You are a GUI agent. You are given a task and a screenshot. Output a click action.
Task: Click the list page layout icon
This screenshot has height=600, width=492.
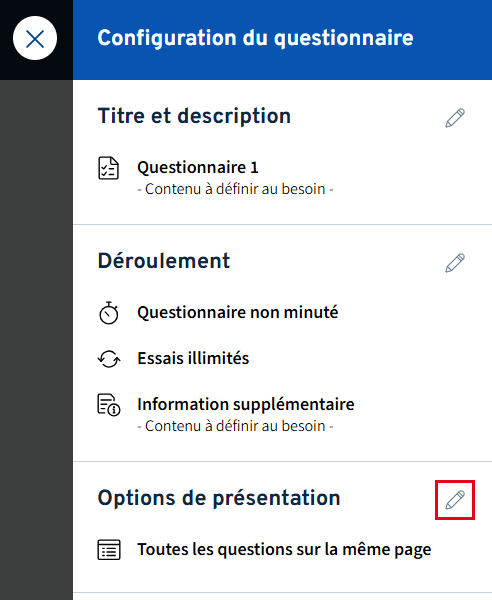point(109,550)
